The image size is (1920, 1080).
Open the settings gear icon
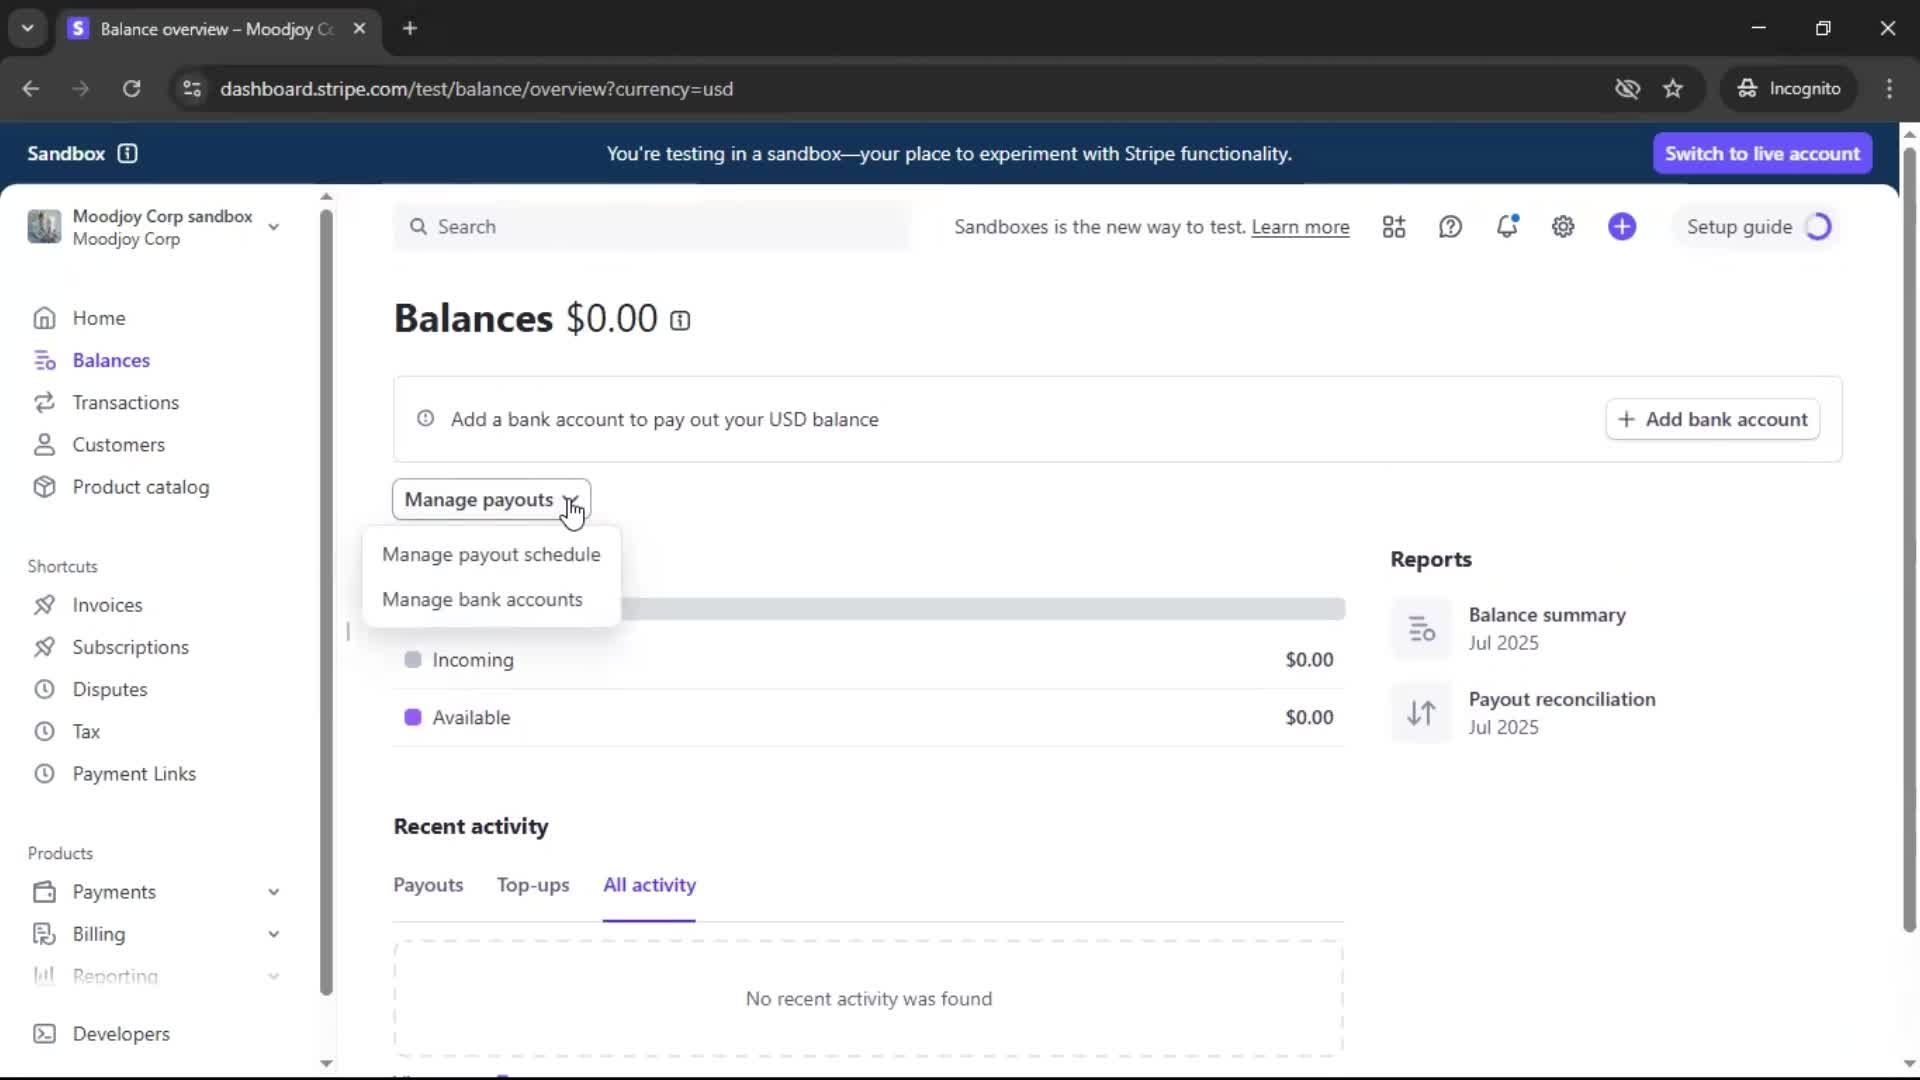click(1563, 227)
